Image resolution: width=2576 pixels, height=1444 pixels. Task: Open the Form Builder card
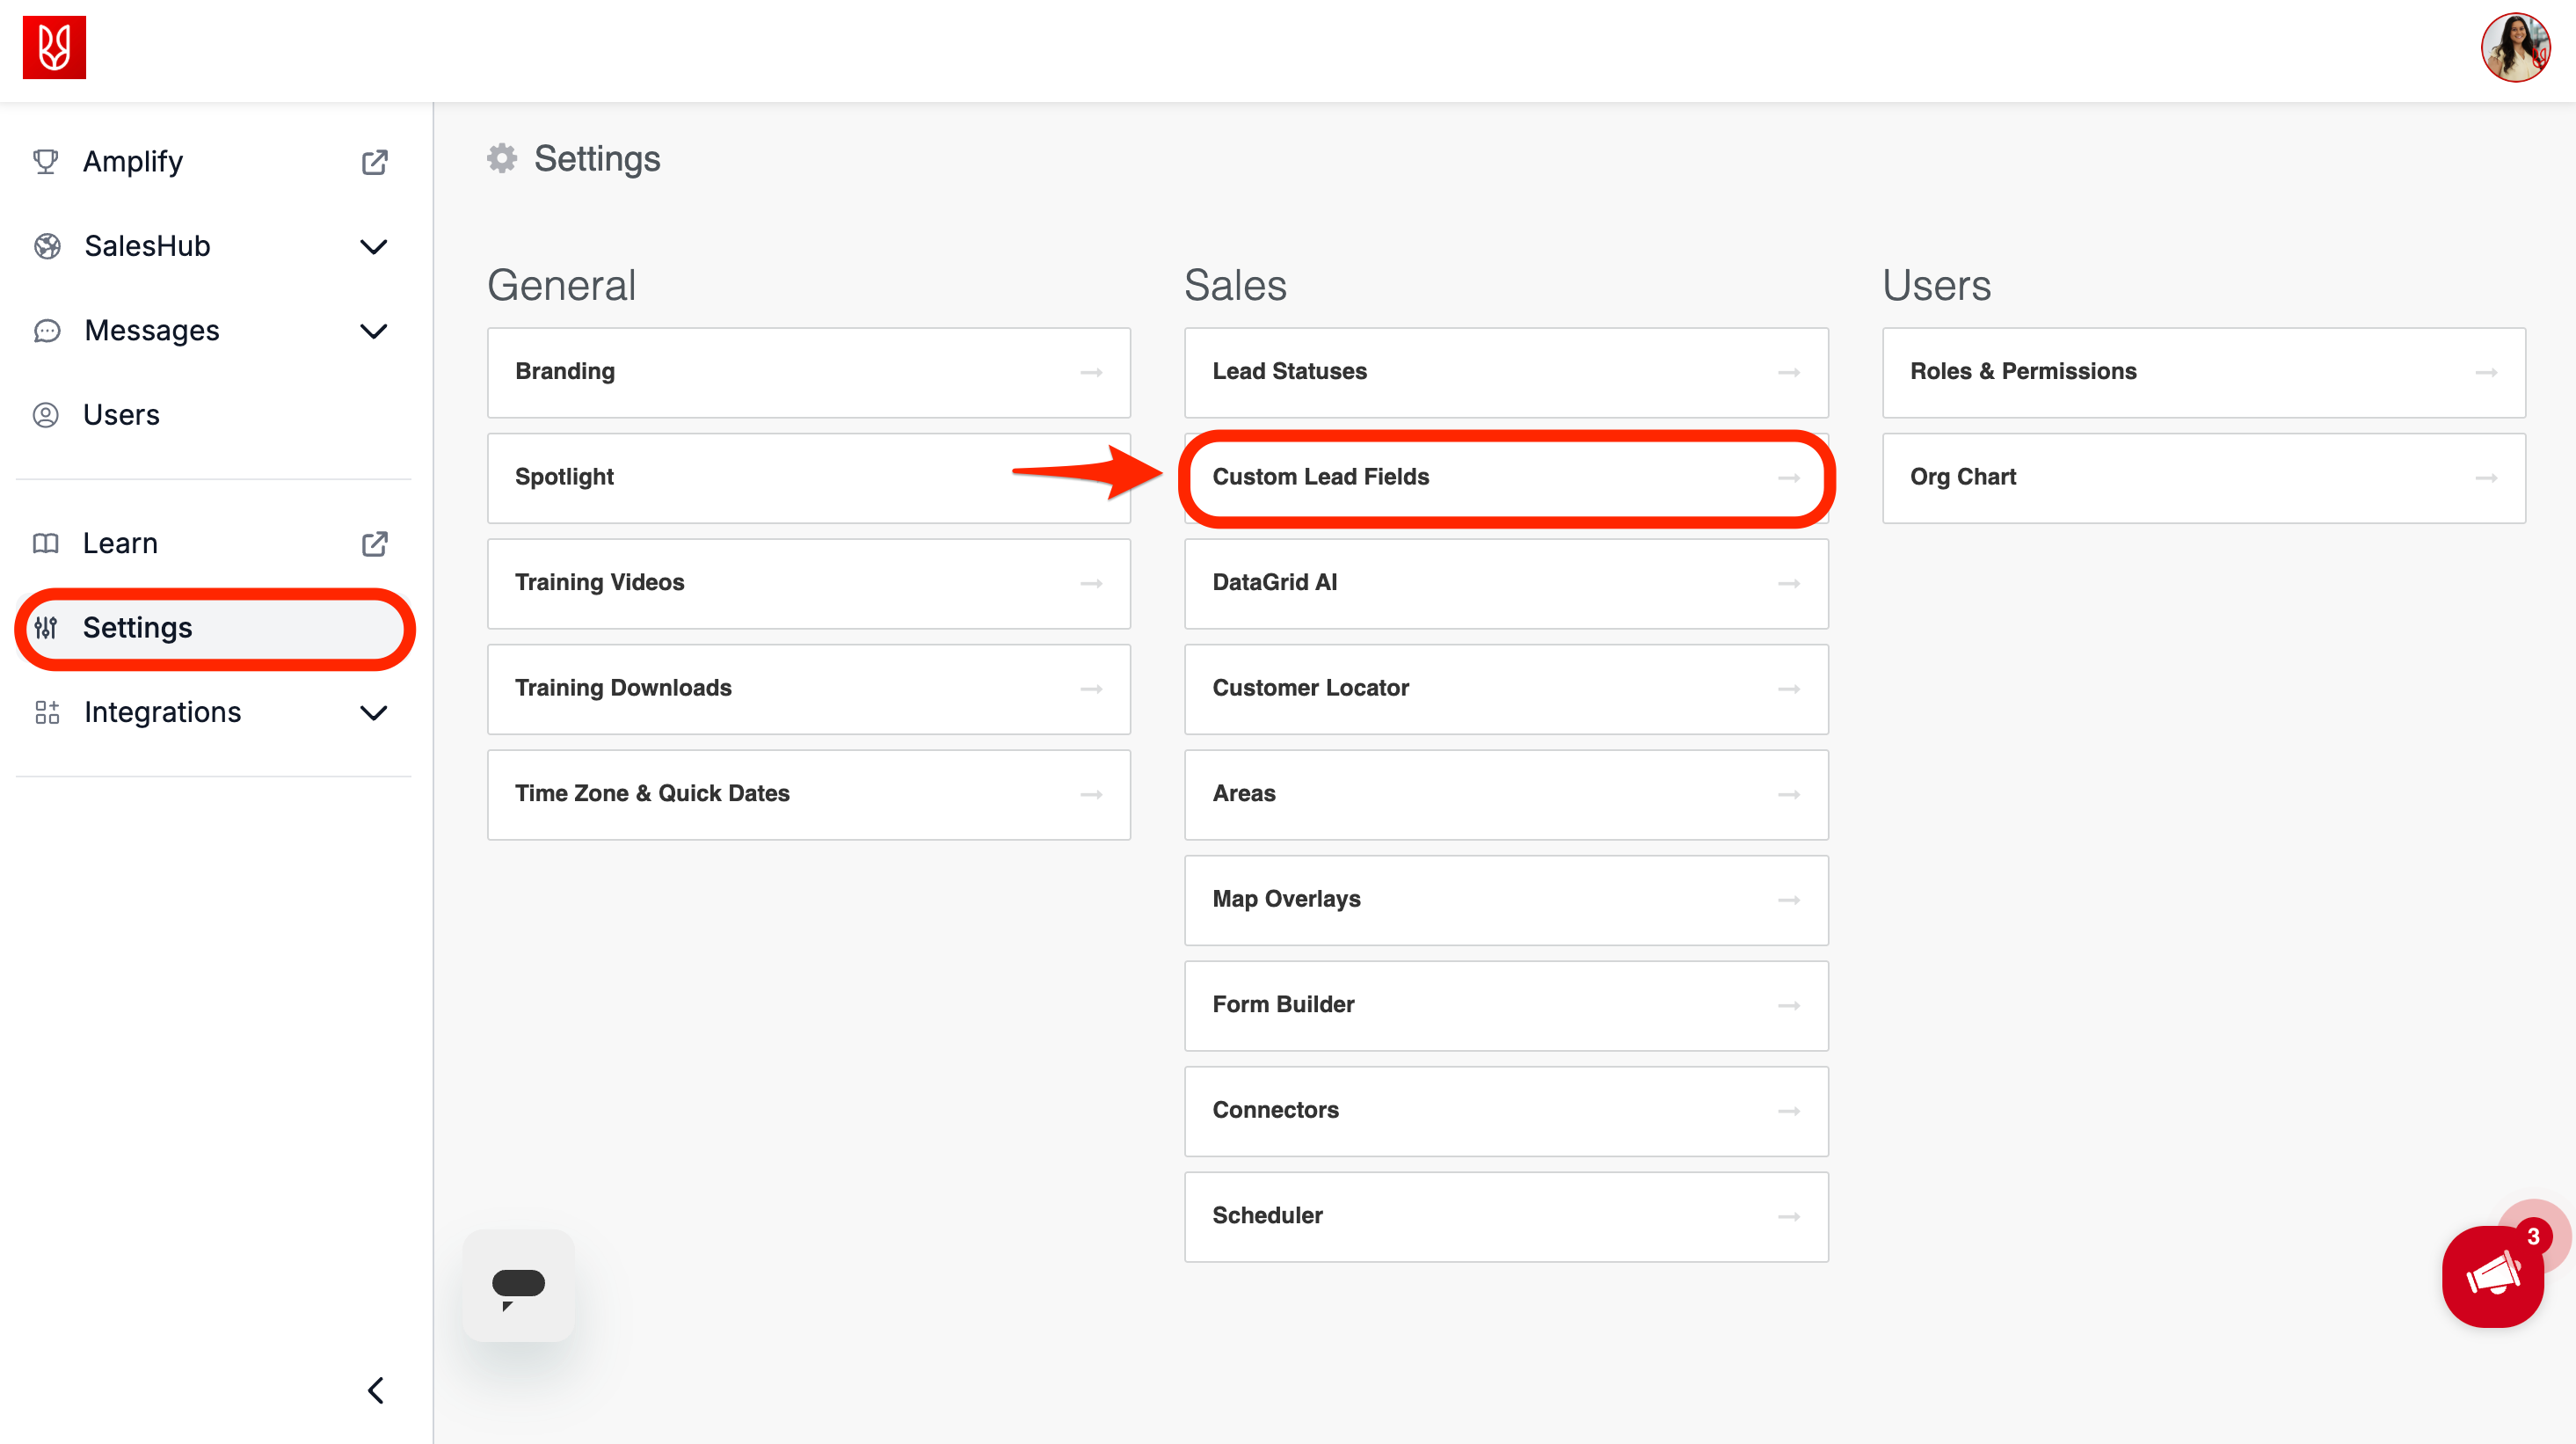(x=1505, y=1005)
